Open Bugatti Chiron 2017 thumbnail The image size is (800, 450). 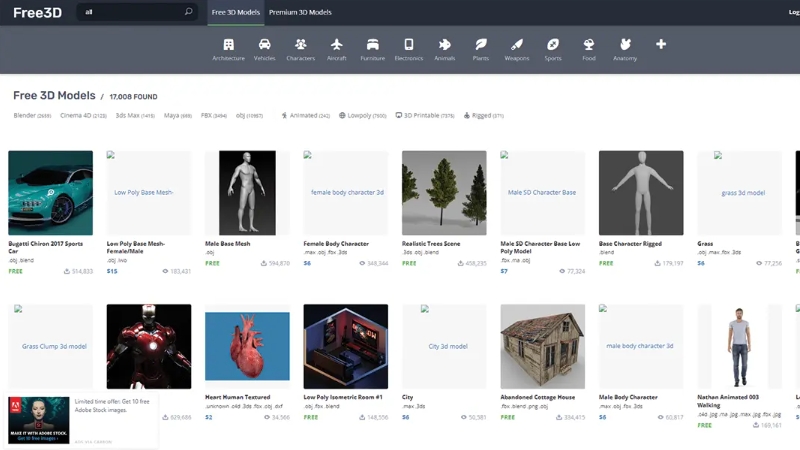[51, 193]
